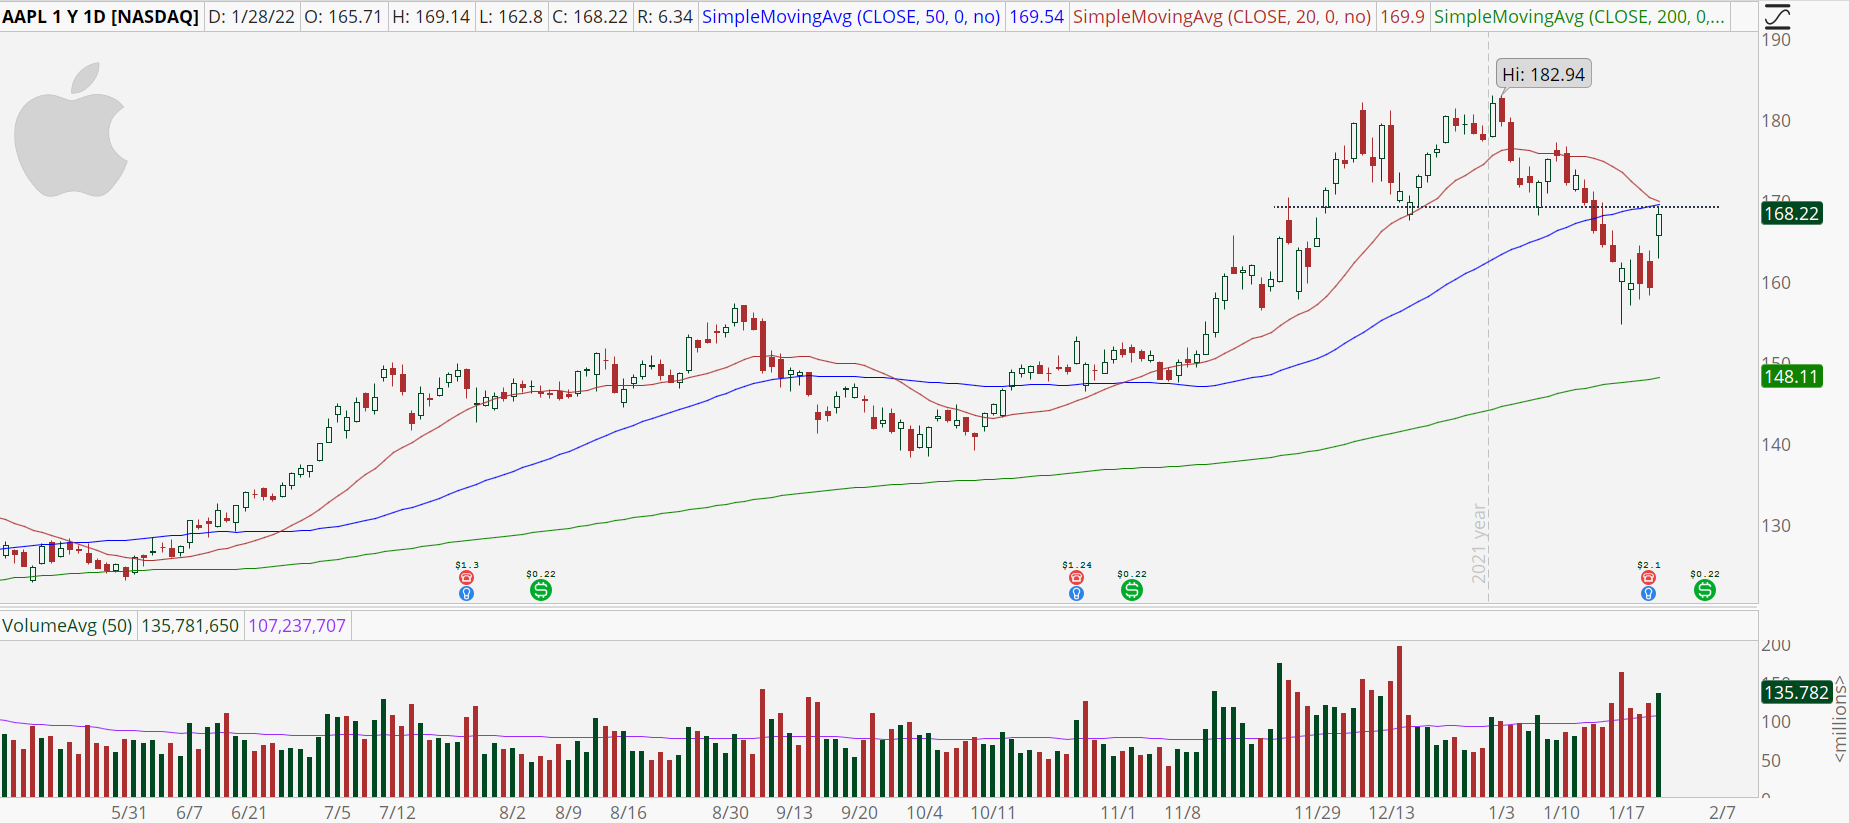This screenshot has height=823, width=1849.
Task: Click the $1.3 earnings estimate label
Action: pyautogui.click(x=467, y=565)
